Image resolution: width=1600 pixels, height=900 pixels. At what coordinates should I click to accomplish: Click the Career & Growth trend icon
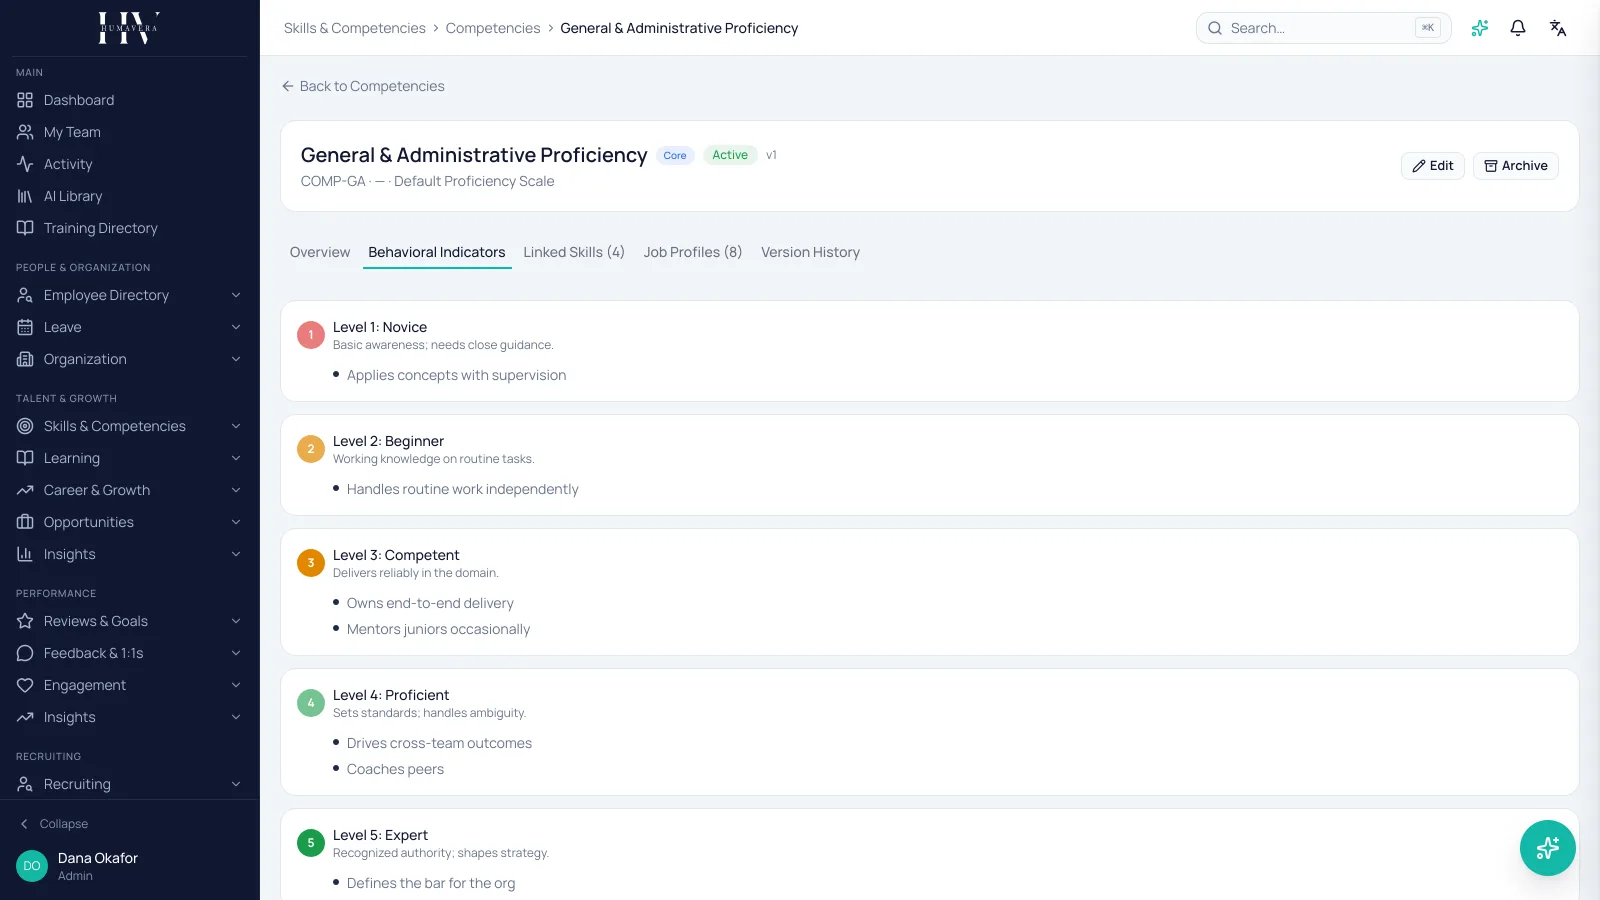(x=25, y=490)
